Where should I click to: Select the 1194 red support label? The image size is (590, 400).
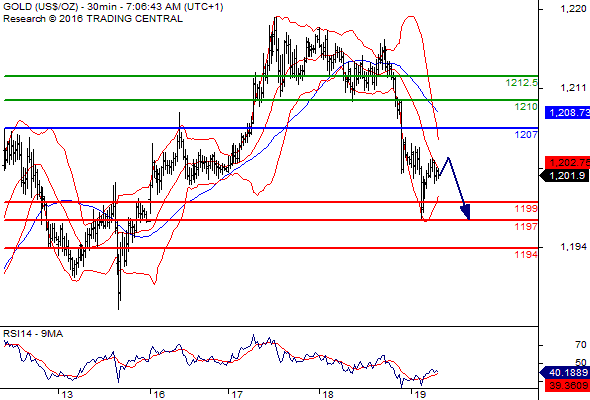(526, 255)
